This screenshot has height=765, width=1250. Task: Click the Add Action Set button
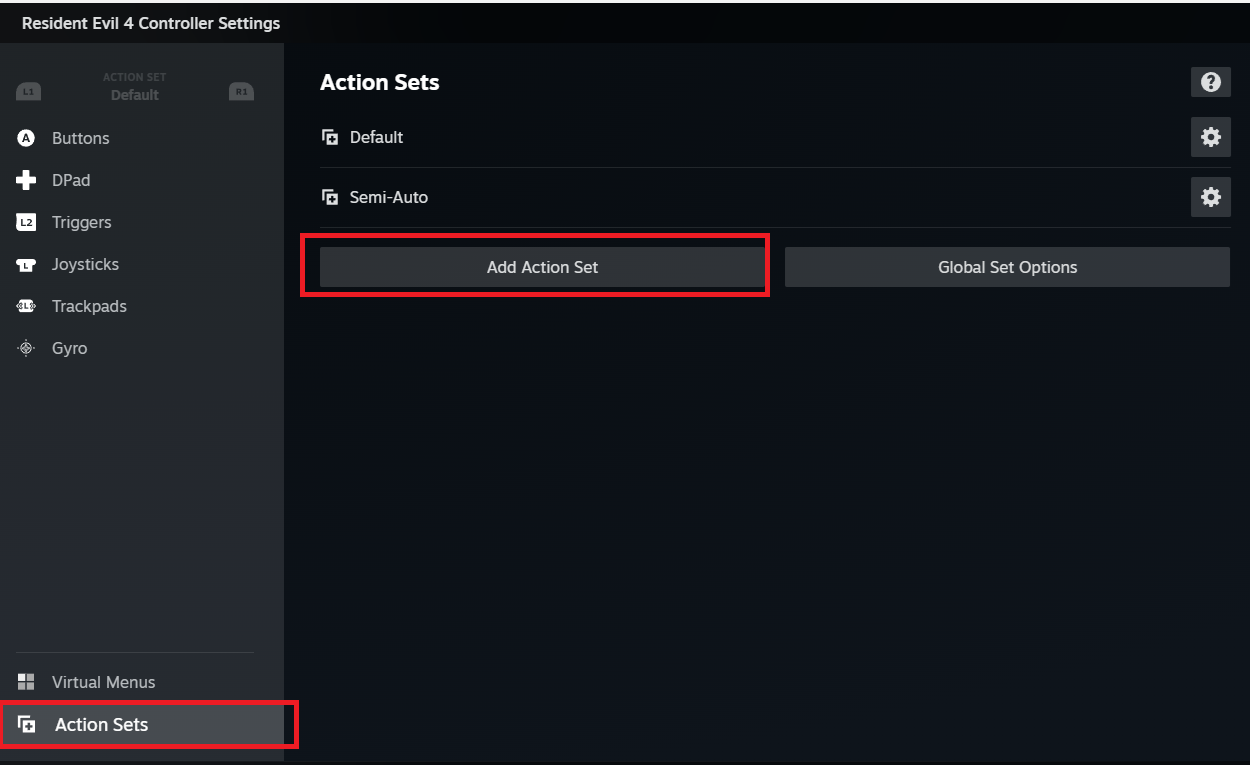tap(542, 267)
